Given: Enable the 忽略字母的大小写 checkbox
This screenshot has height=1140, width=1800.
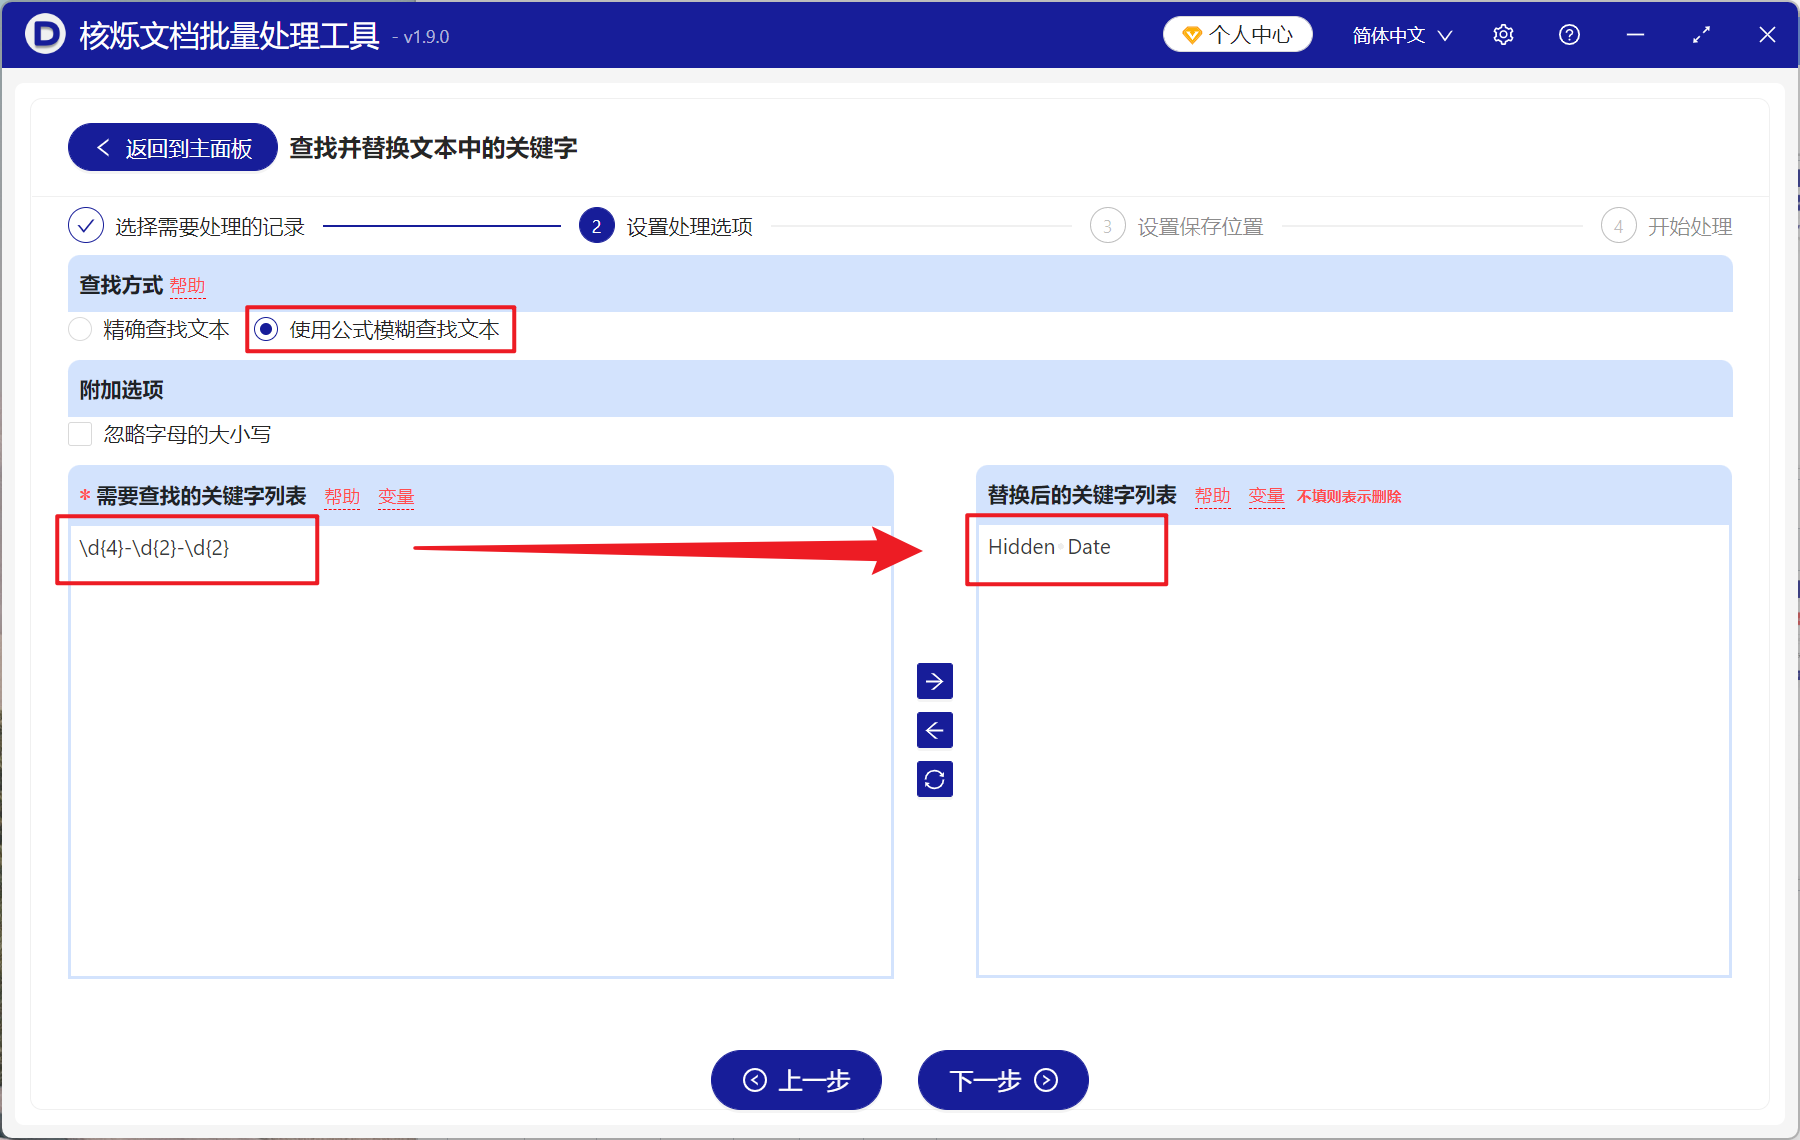Looking at the screenshot, I should point(80,434).
